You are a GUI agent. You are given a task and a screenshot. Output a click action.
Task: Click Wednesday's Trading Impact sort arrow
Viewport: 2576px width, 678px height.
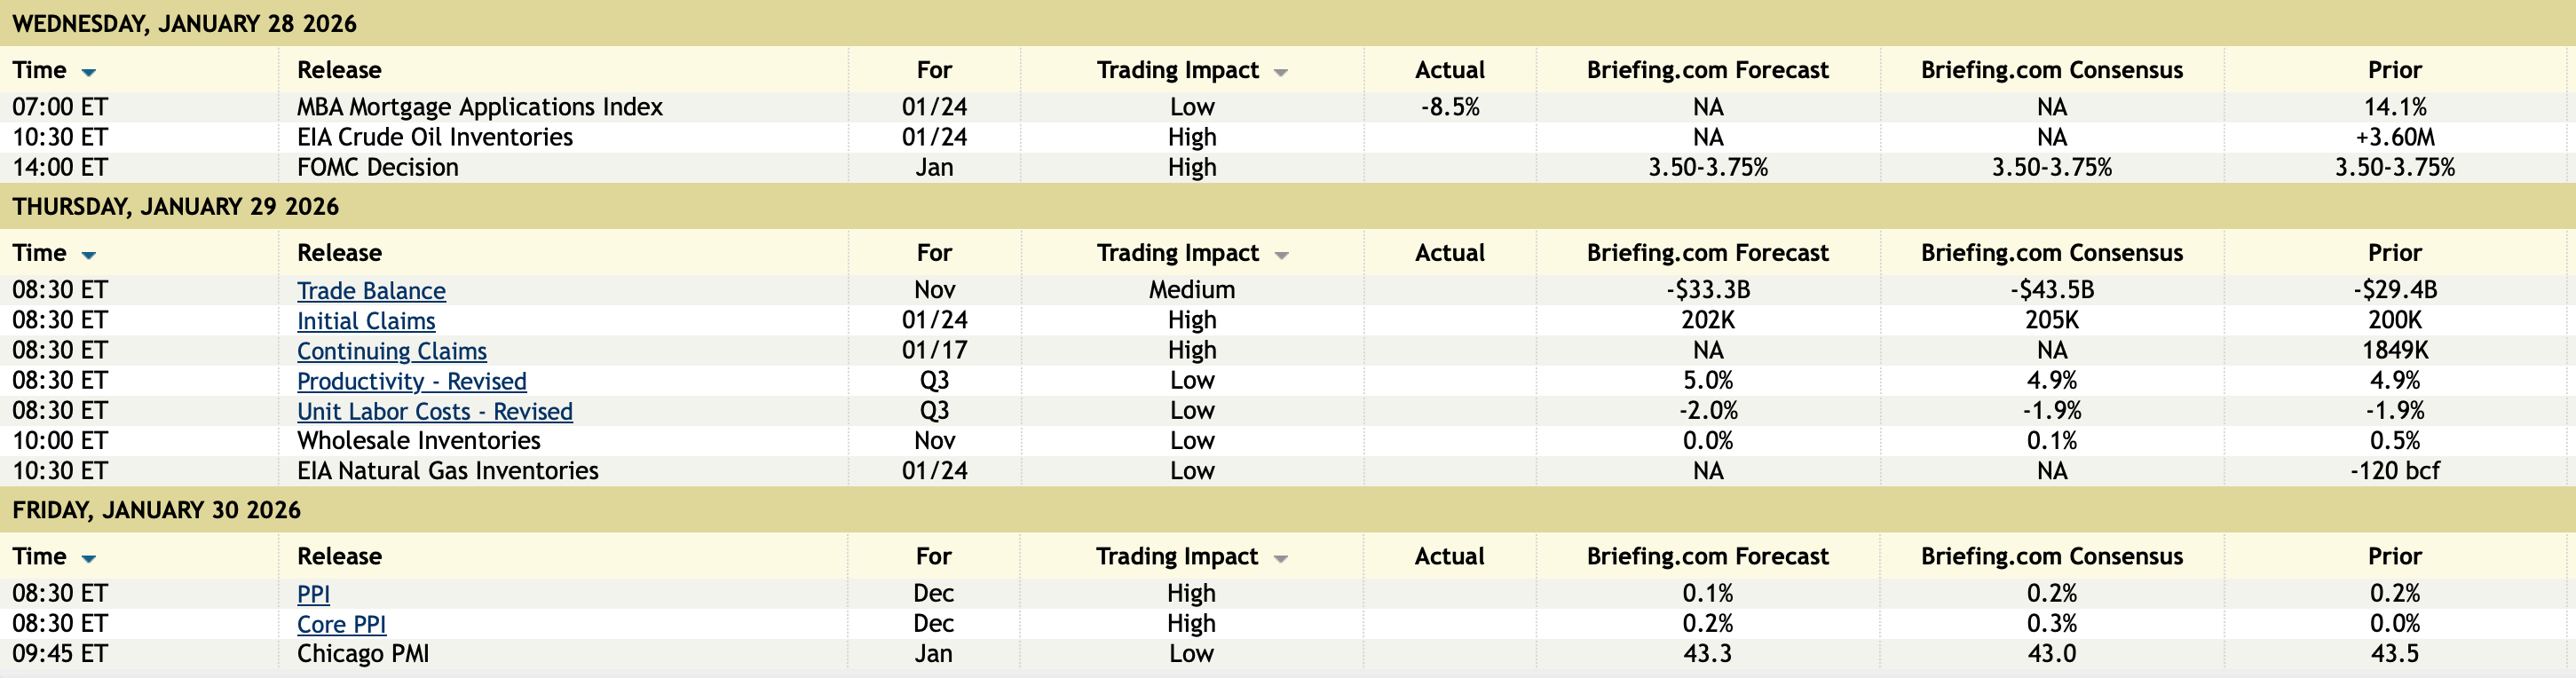pos(1280,72)
